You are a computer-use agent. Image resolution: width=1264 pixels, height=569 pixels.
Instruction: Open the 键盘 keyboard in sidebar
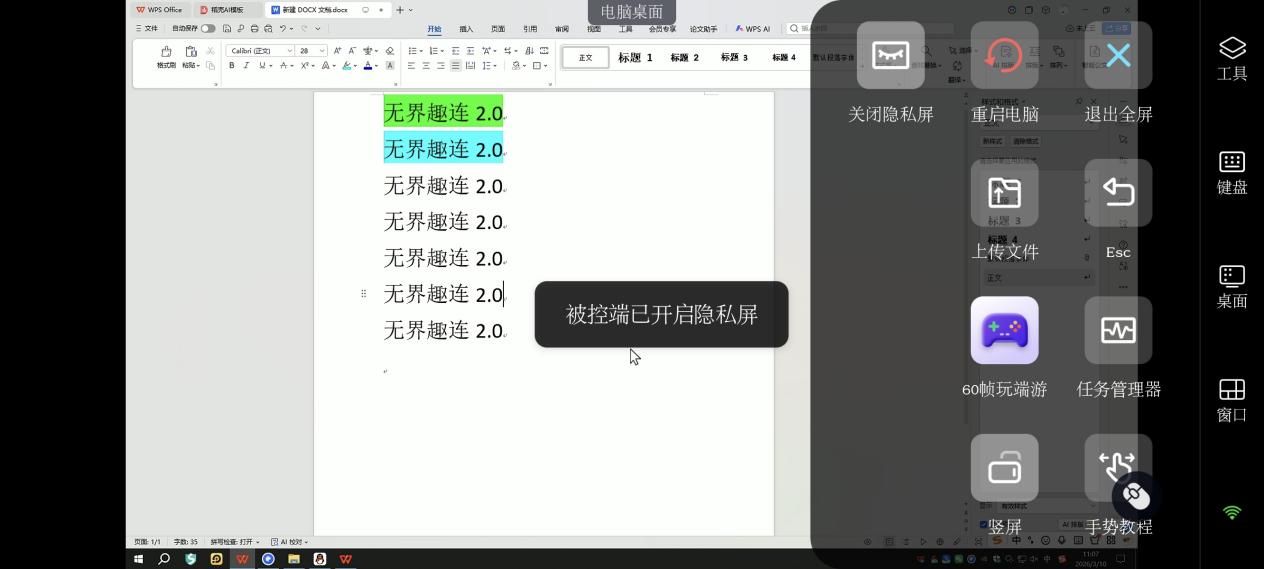(1232, 172)
